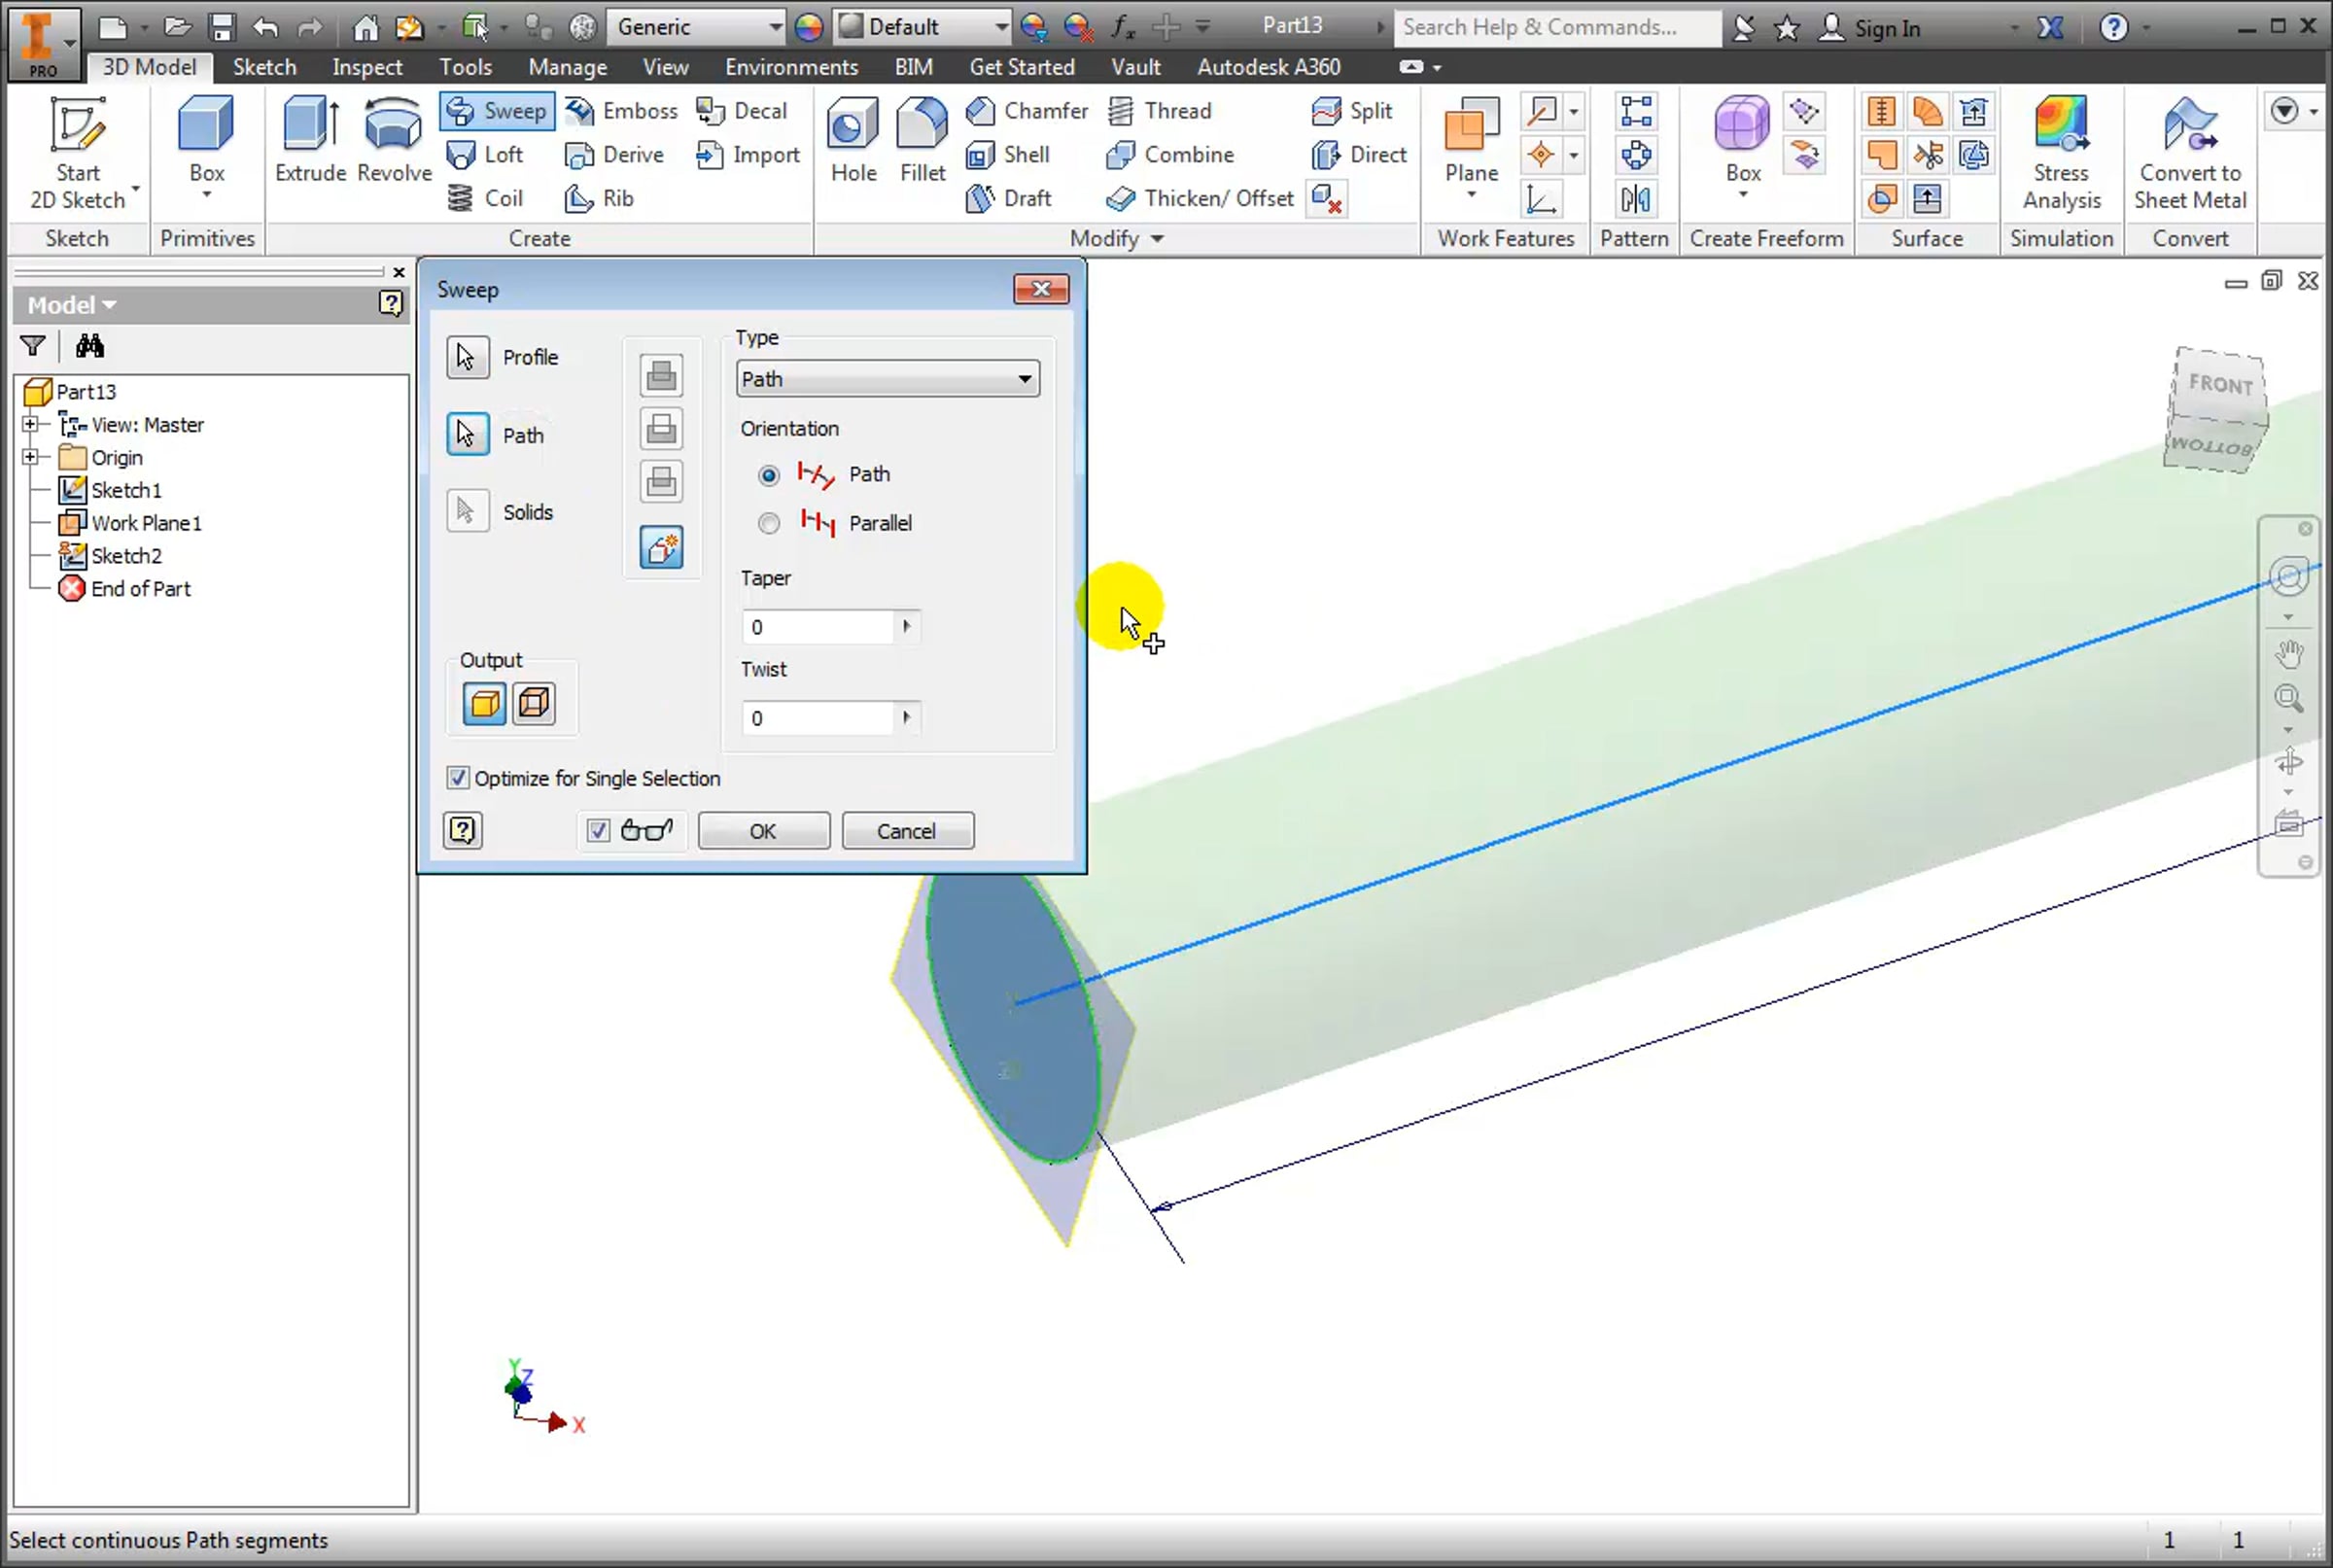
Task: Click the Find binoculars icon
Action: tap(89, 346)
